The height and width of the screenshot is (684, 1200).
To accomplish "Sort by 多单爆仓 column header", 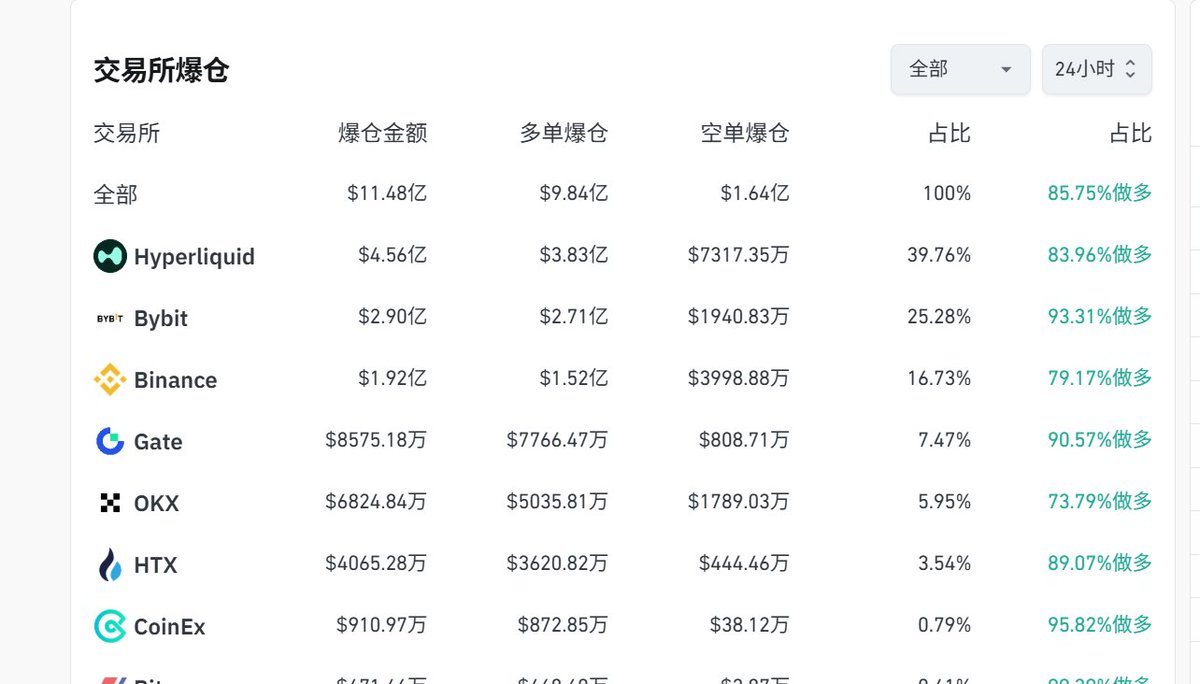I will (564, 133).
